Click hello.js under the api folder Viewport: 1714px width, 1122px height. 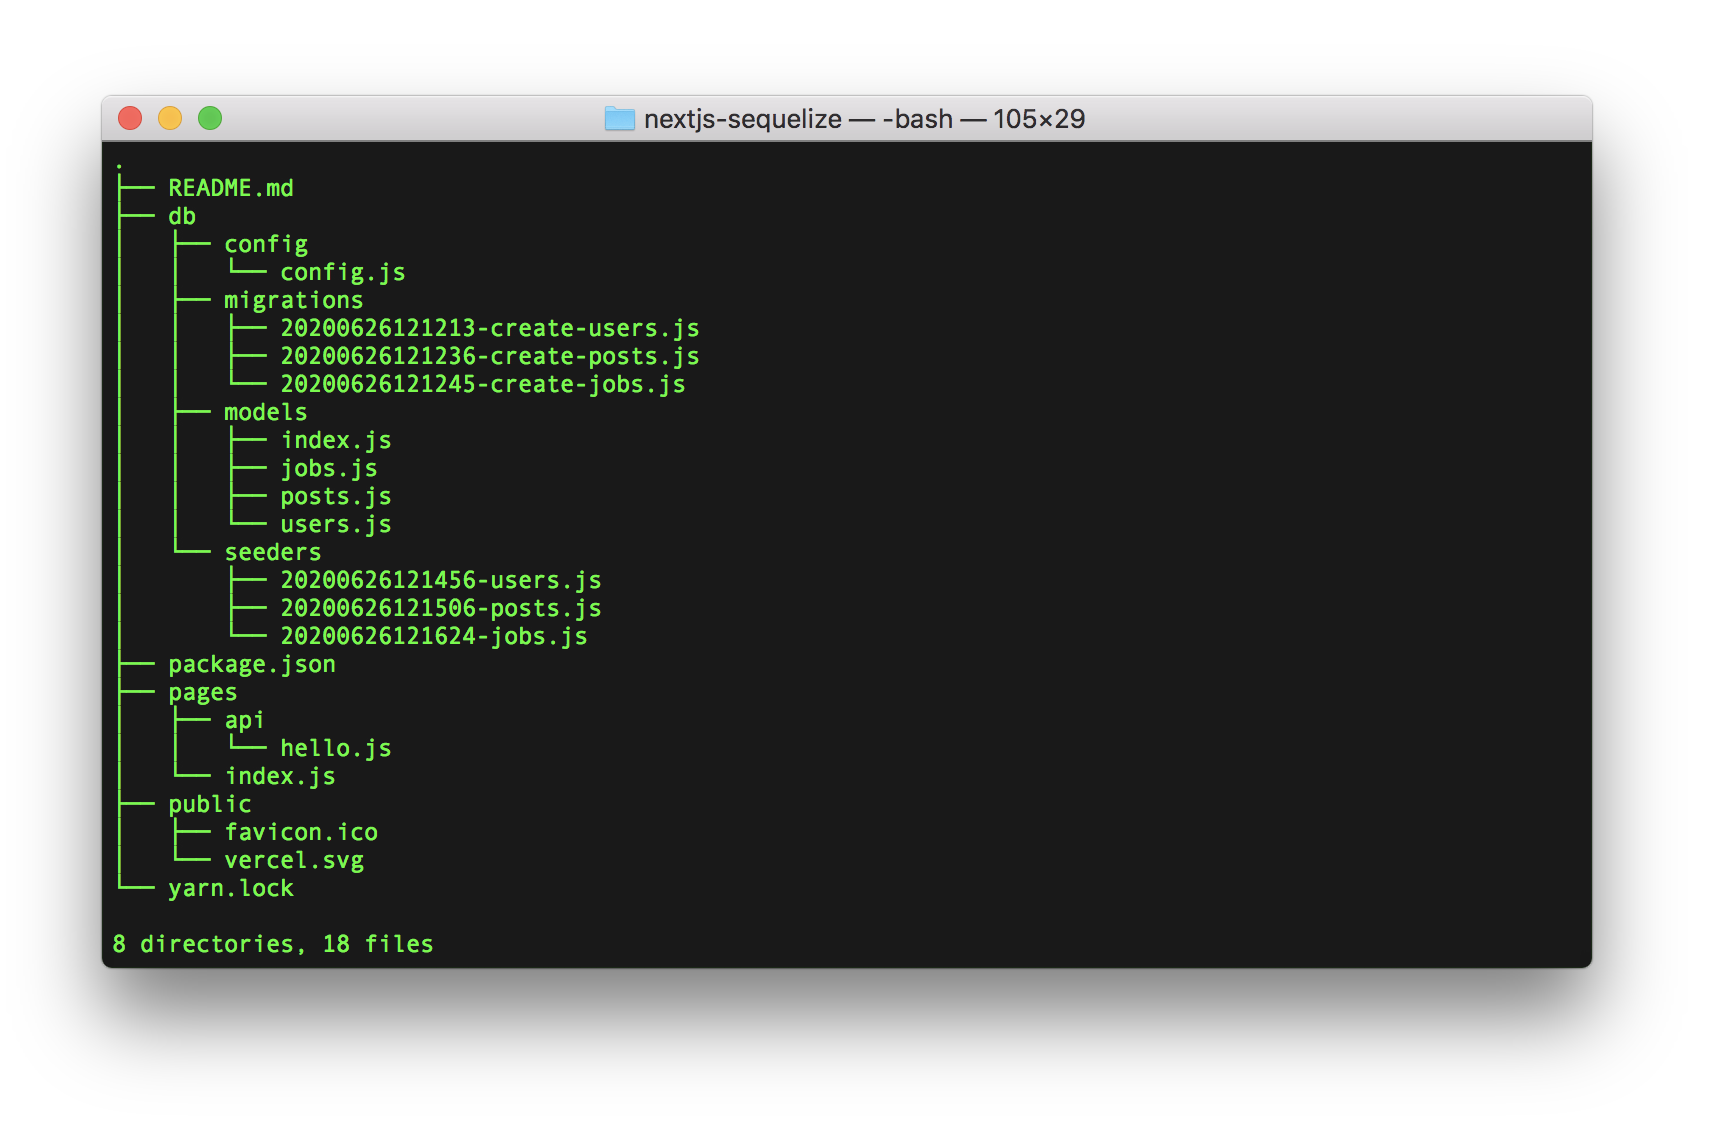pos(336,748)
